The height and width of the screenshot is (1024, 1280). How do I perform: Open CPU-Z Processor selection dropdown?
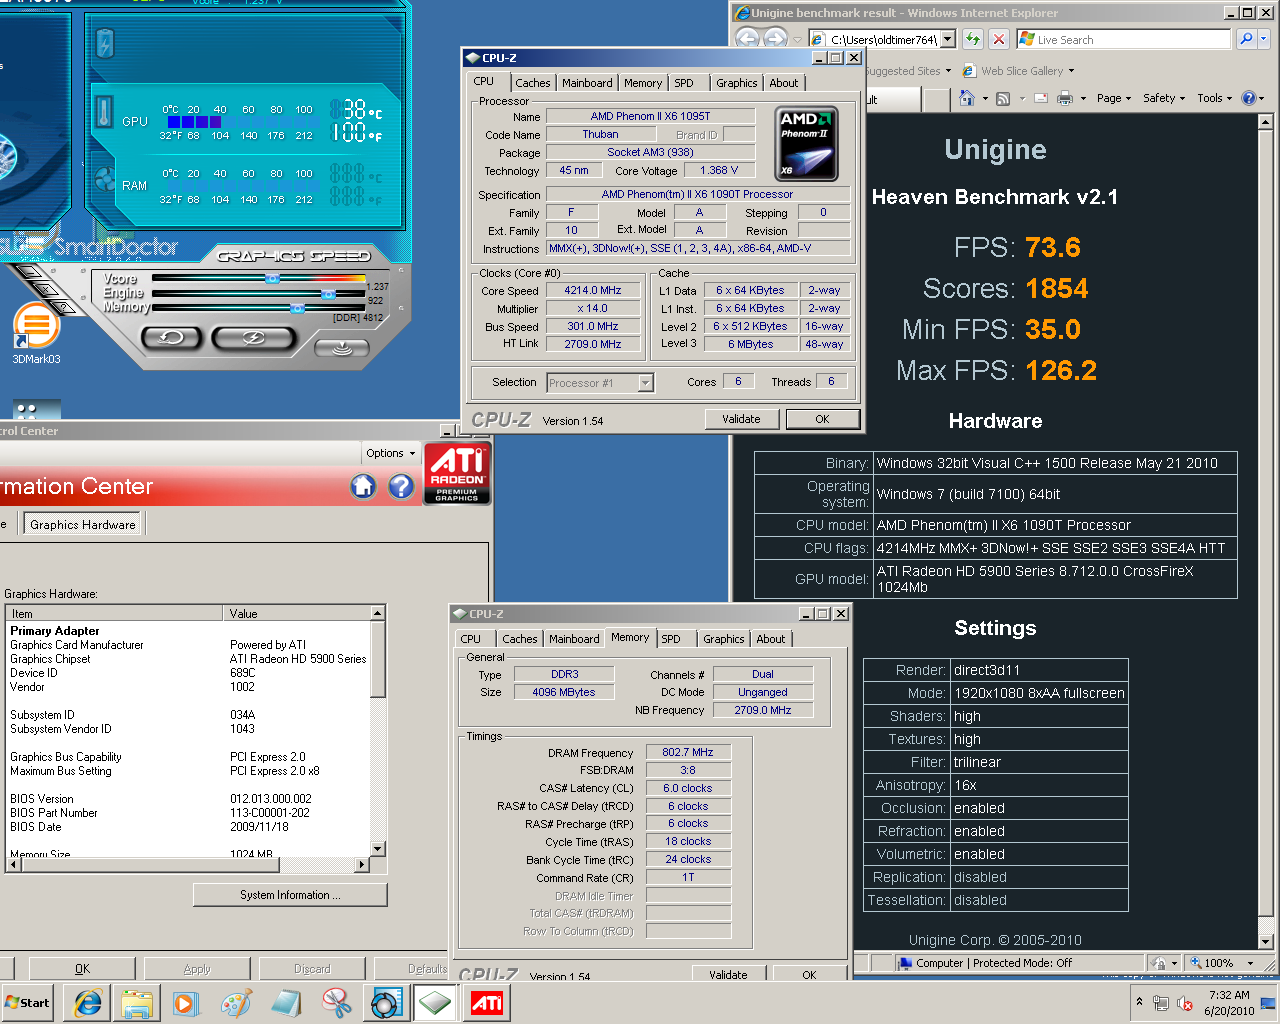(x=645, y=383)
